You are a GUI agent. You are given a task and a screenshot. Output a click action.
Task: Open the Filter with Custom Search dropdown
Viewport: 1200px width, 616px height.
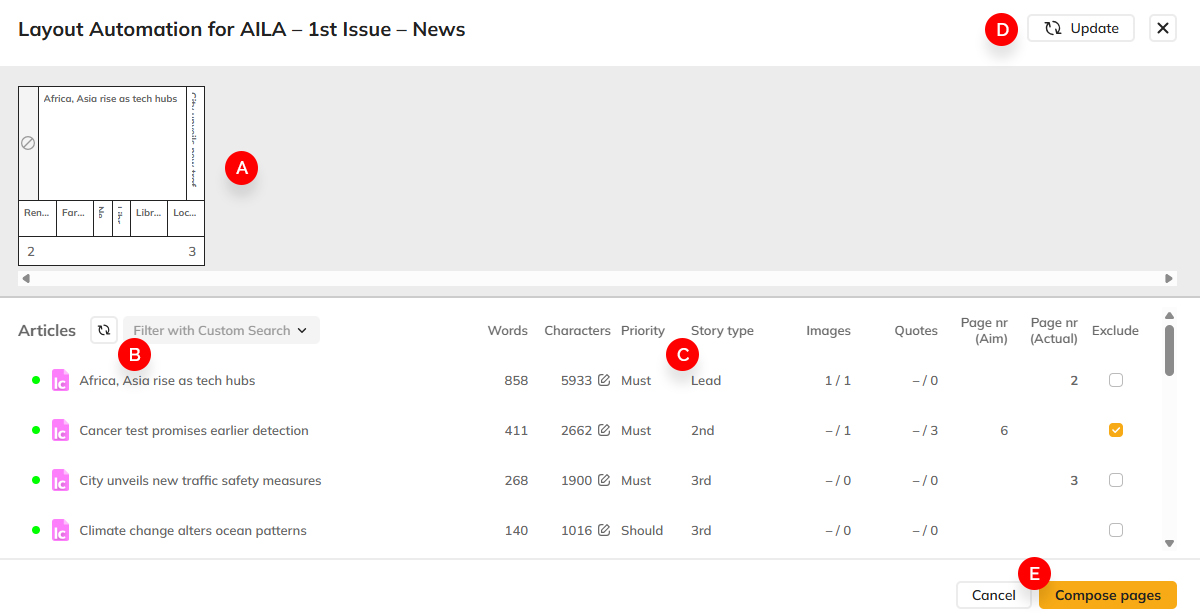point(221,330)
